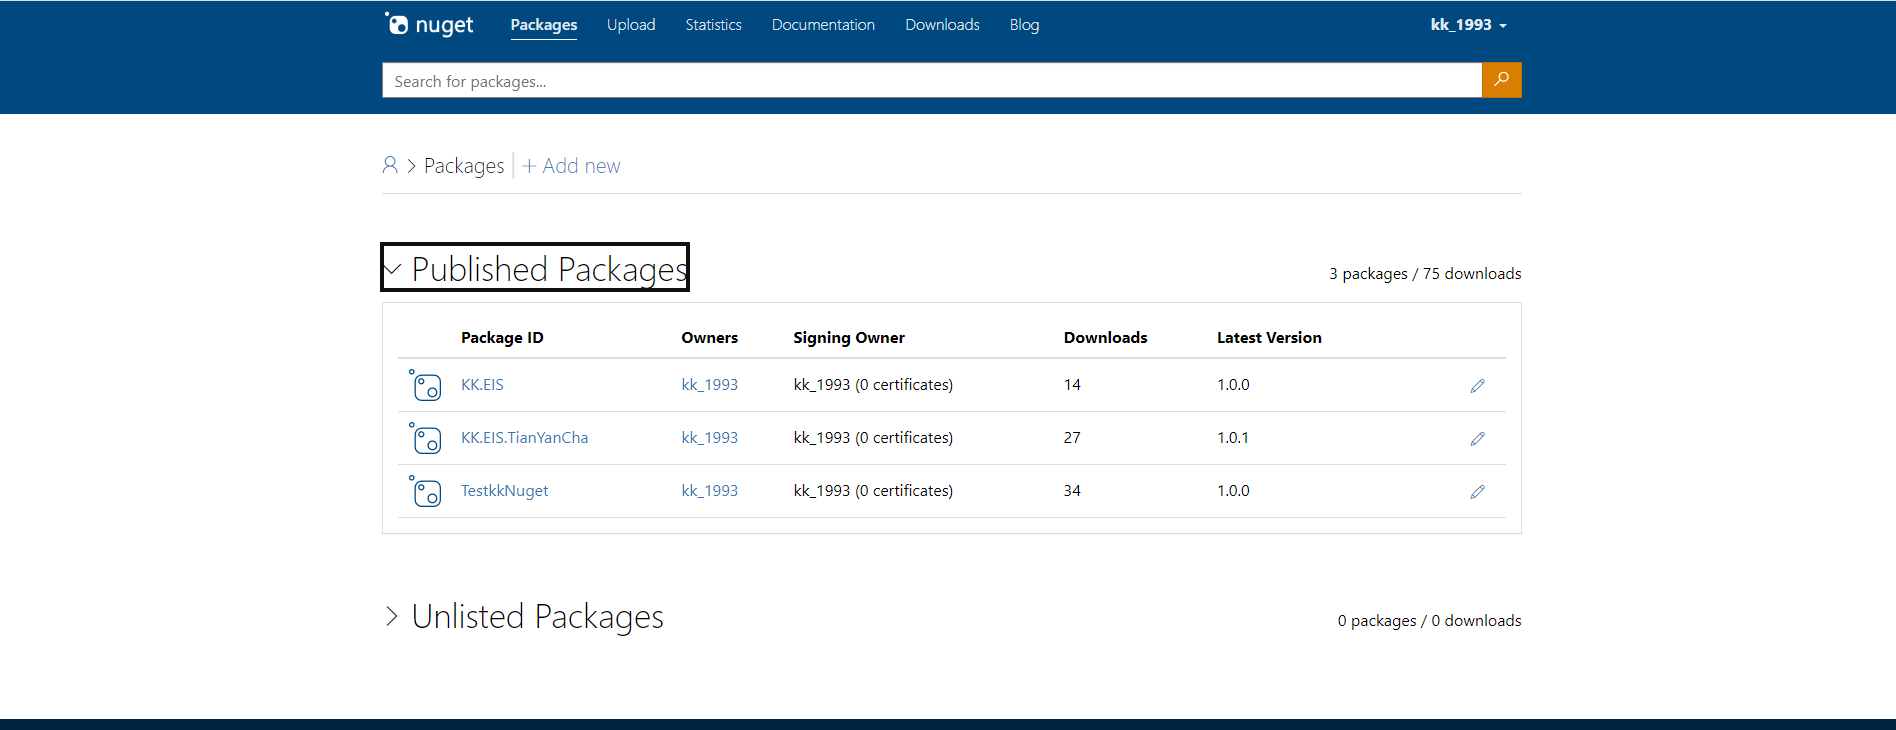
Task: Edit KK.EIS.TianYanCha using the pencil icon
Action: pyautogui.click(x=1477, y=439)
